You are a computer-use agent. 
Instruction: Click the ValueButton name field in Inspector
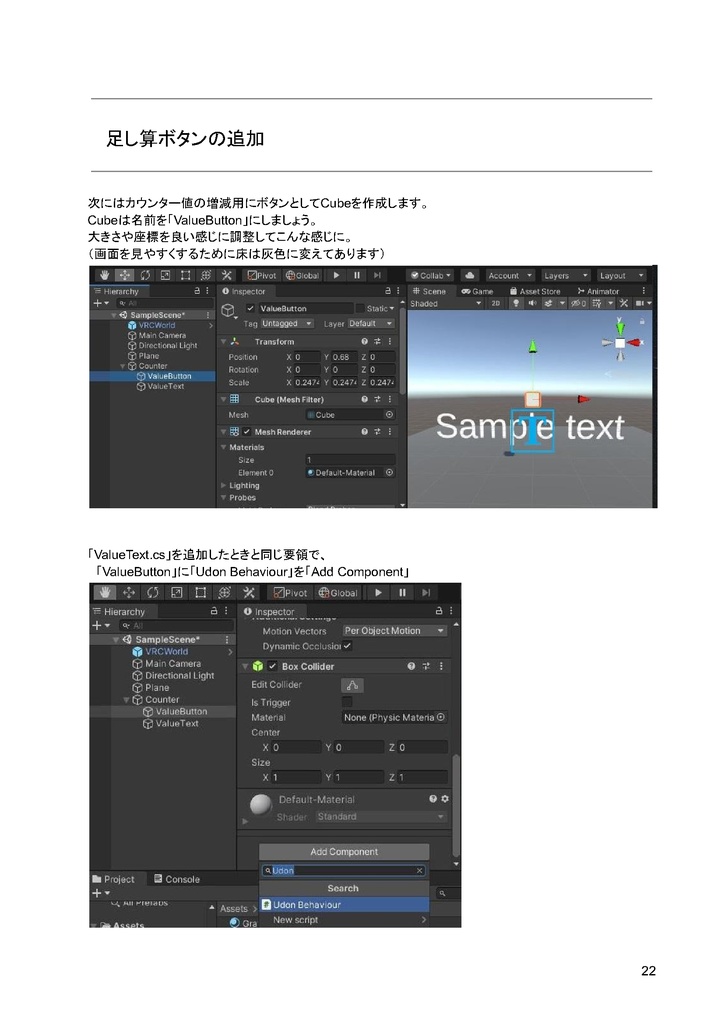305,308
